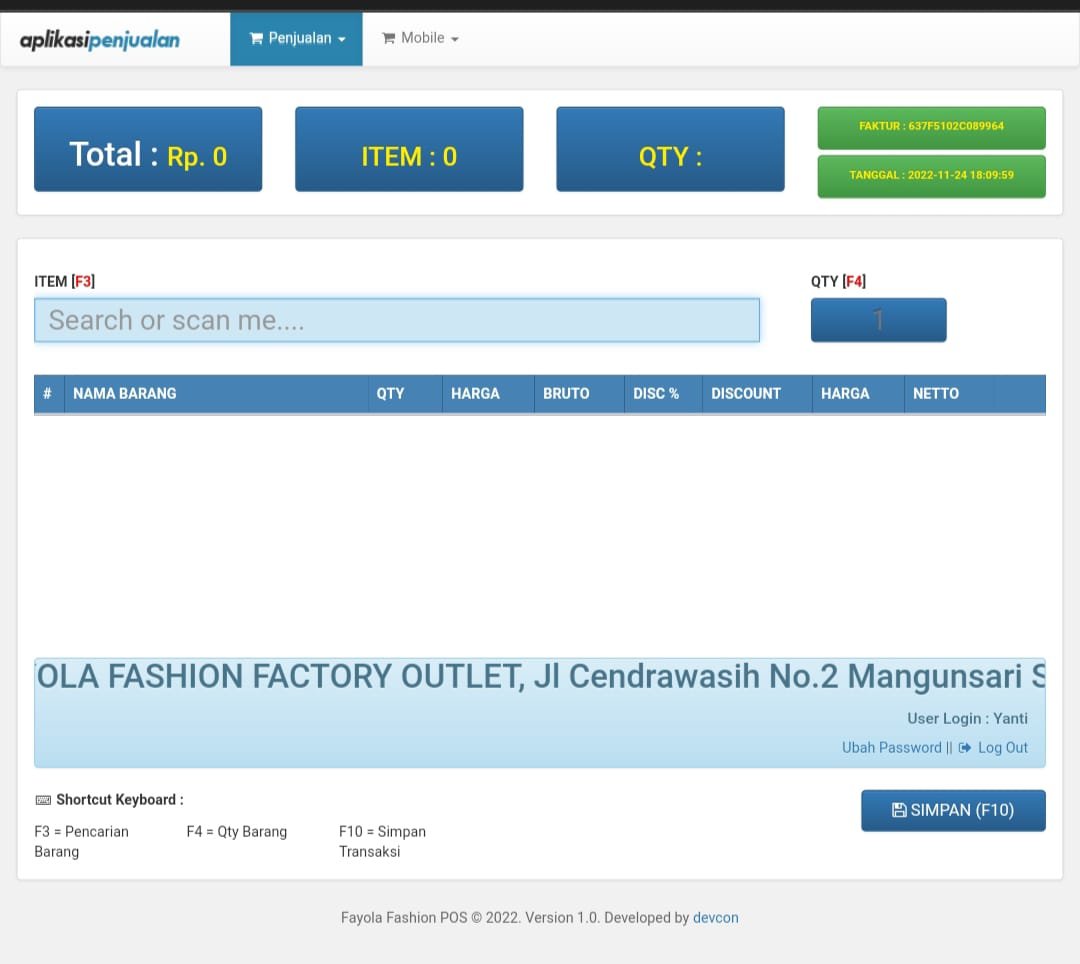Screen dimensions: 1080x964
Task: Click the cart icon beside Penjualan
Action: pos(256,39)
